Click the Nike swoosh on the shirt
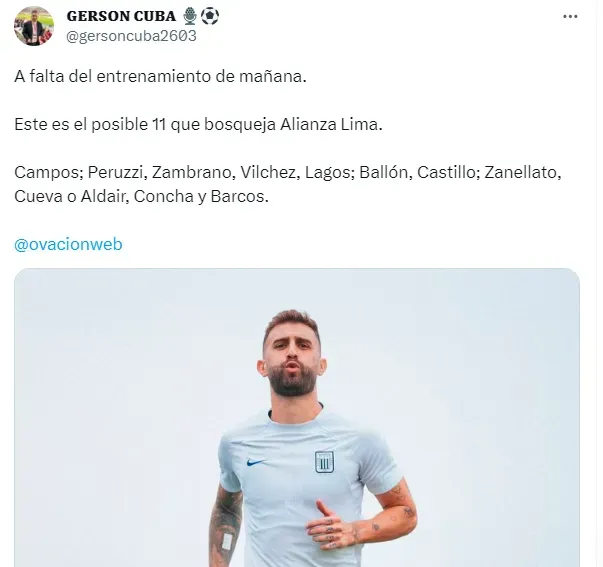The width and height of the screenshot is (603, 567). coord(257,462)
